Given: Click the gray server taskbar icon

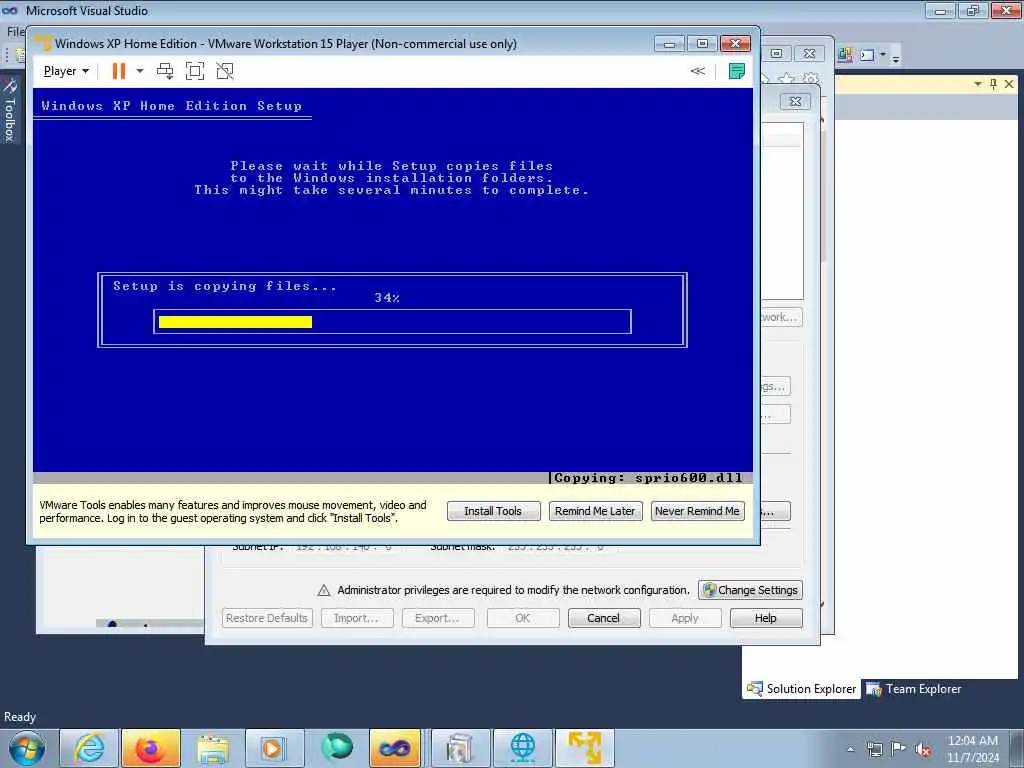Looking at the screenshot, I should pyautogui.click(x=460, y=748).
